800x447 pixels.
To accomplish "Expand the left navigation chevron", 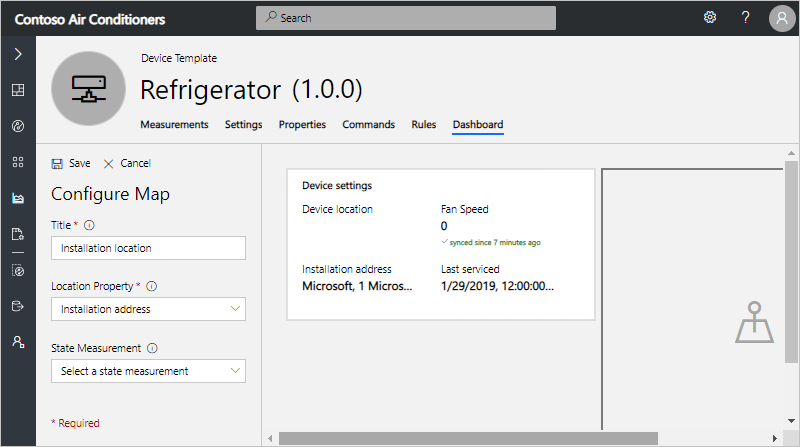I will coord(18,54).
